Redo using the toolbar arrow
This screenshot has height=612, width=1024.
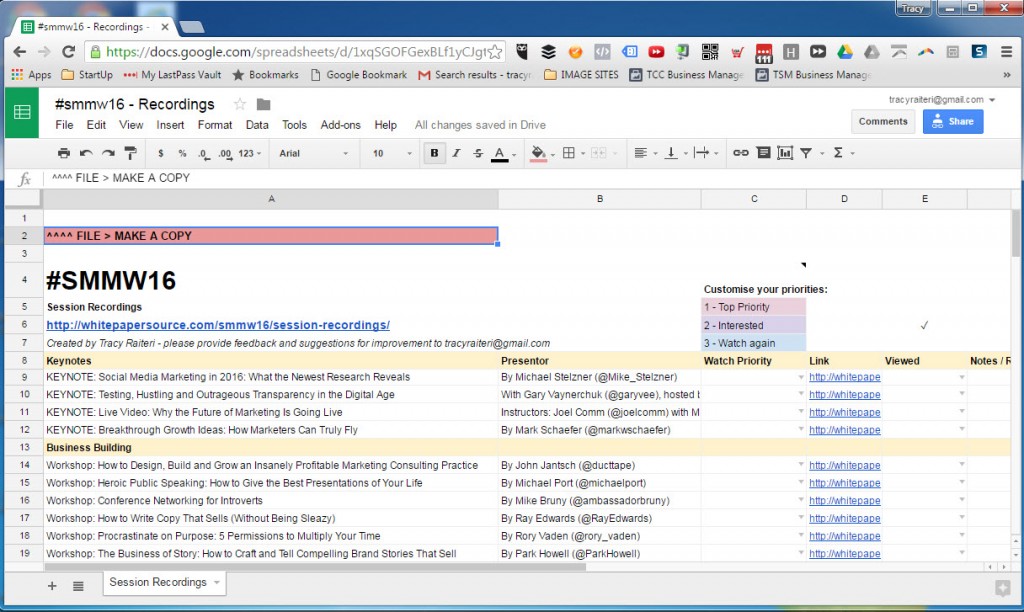pyautogui.click(x=108, y=153)
